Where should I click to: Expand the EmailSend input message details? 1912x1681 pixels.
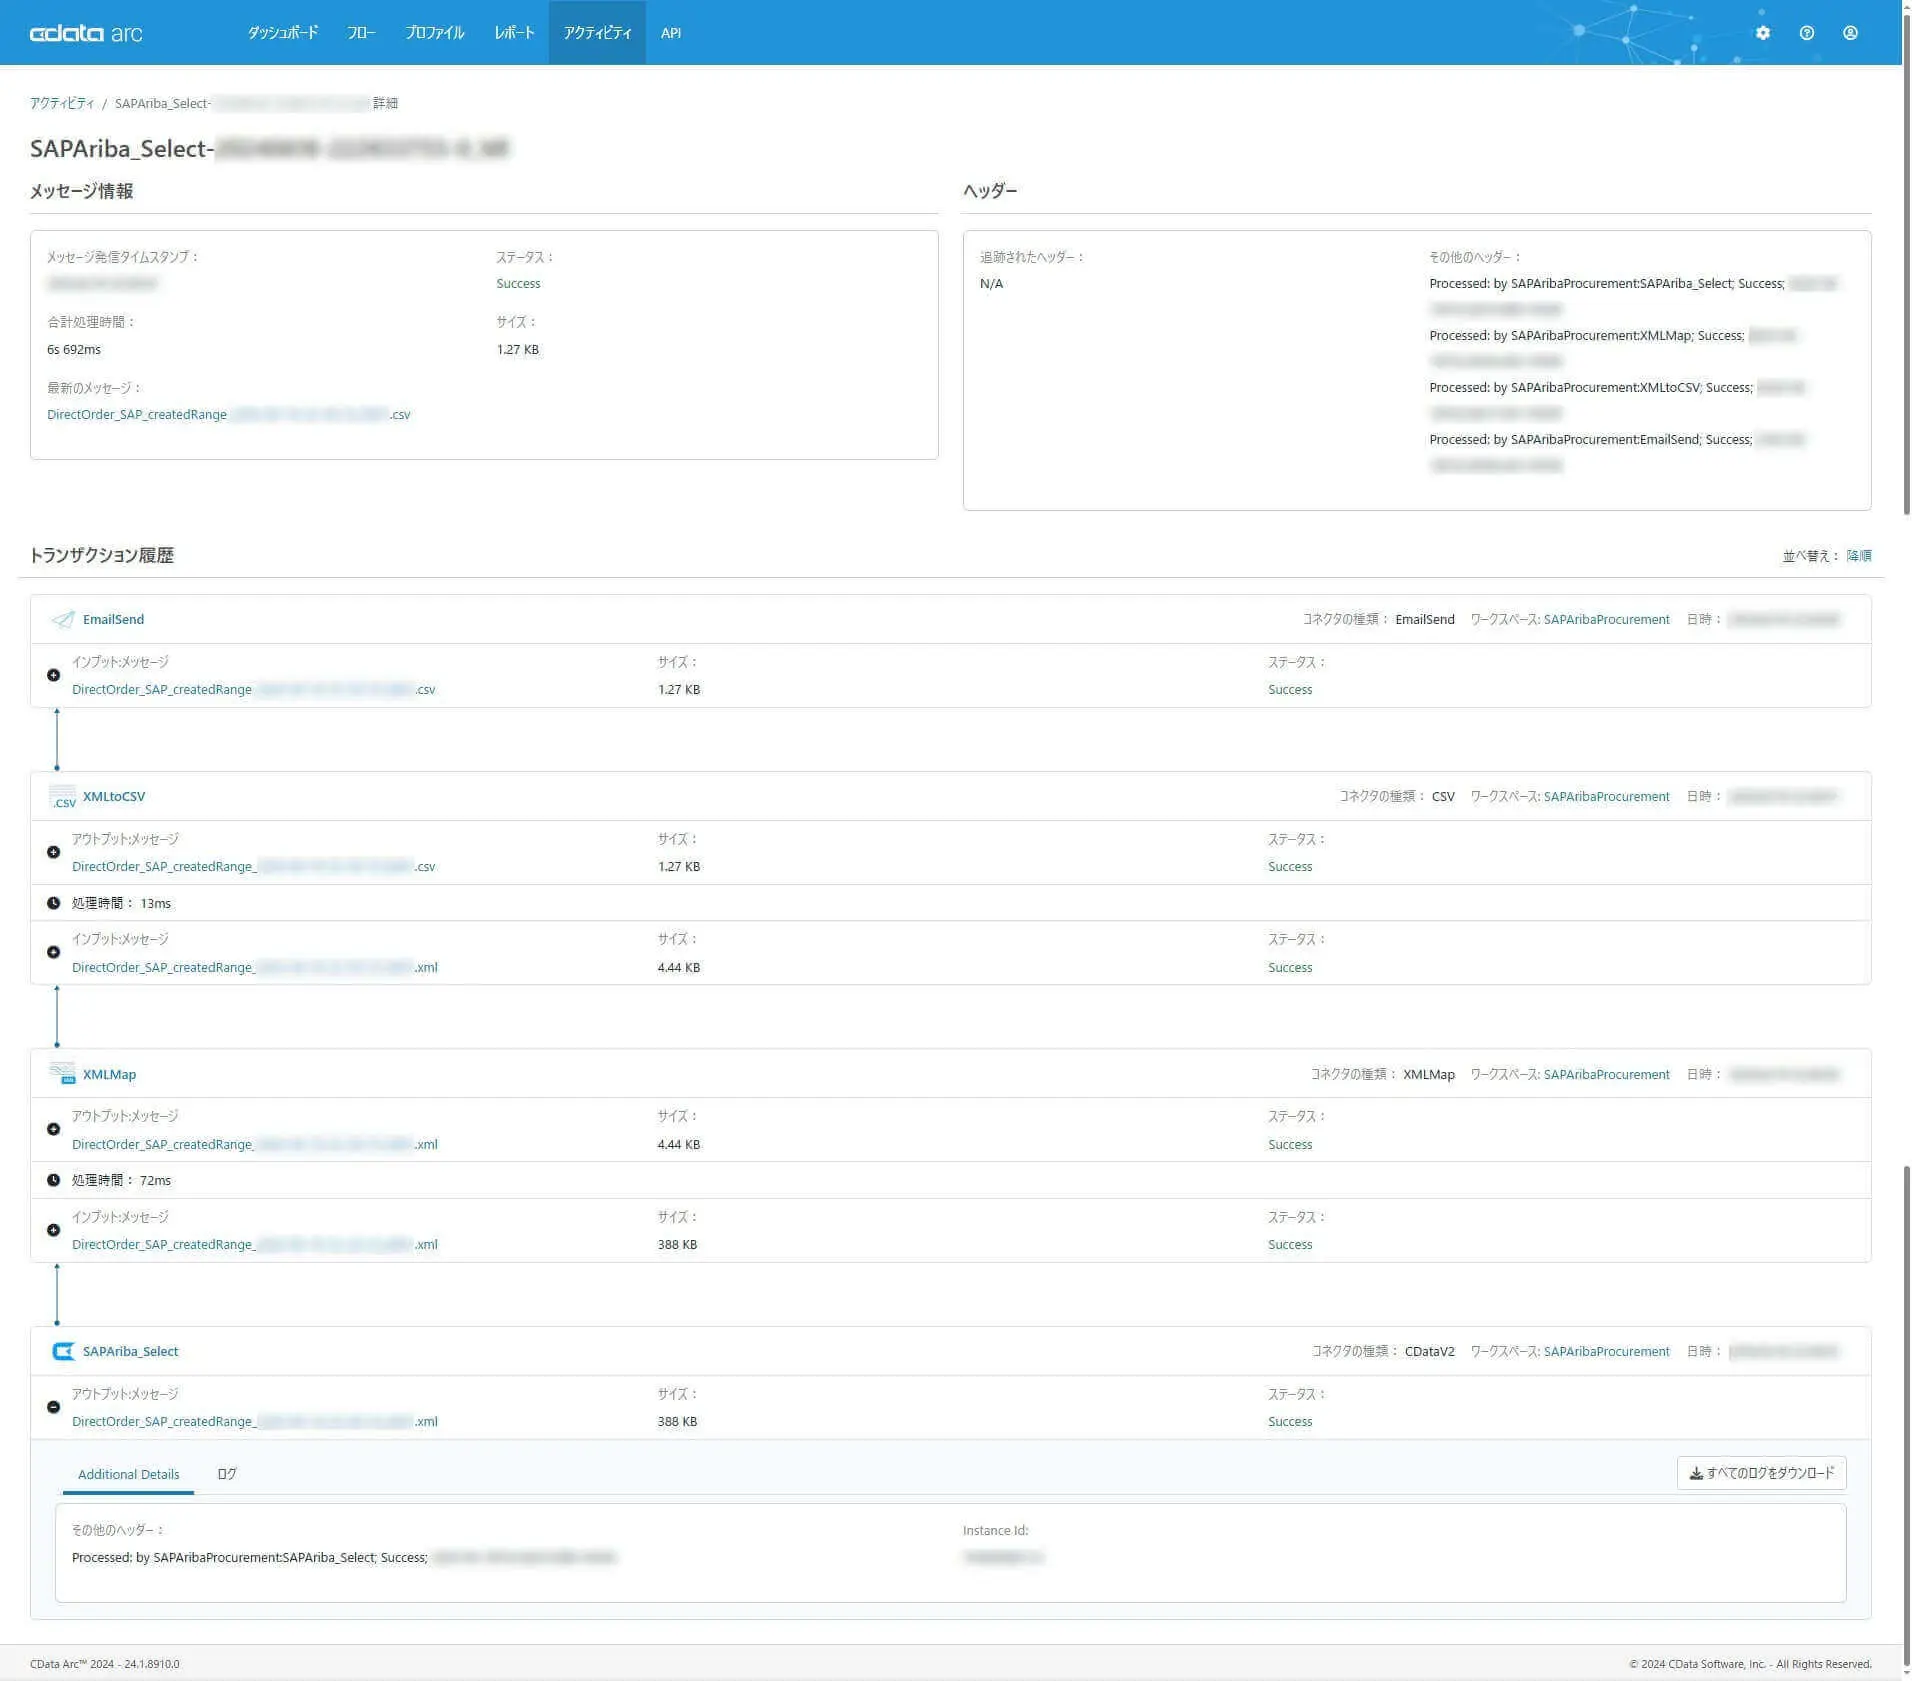(x=53, y=675)
